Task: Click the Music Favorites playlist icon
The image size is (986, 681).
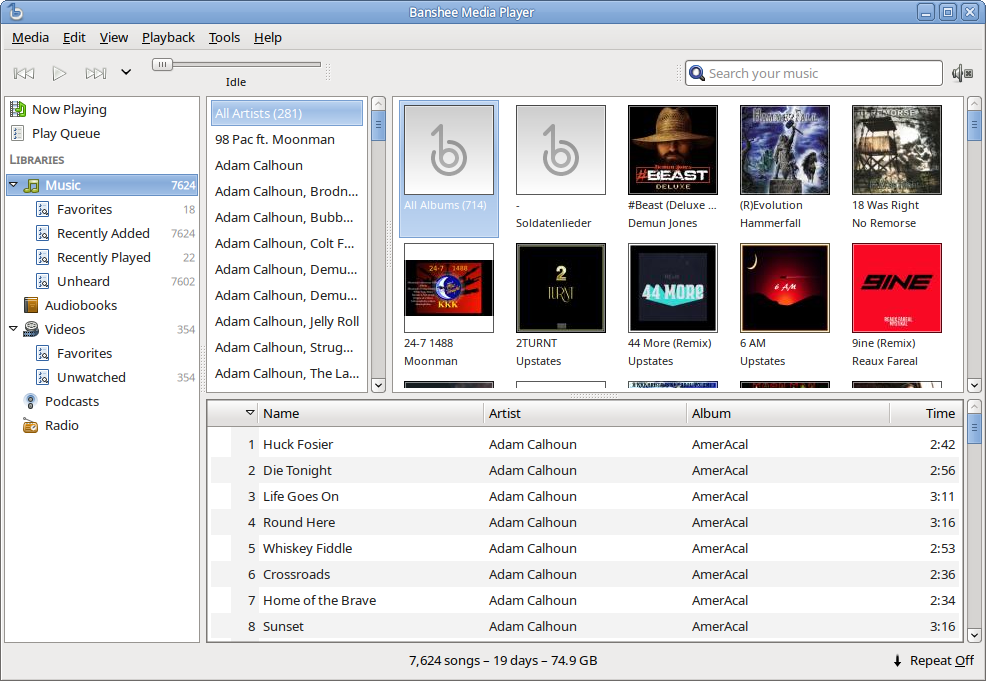Action: coord(43,209)
